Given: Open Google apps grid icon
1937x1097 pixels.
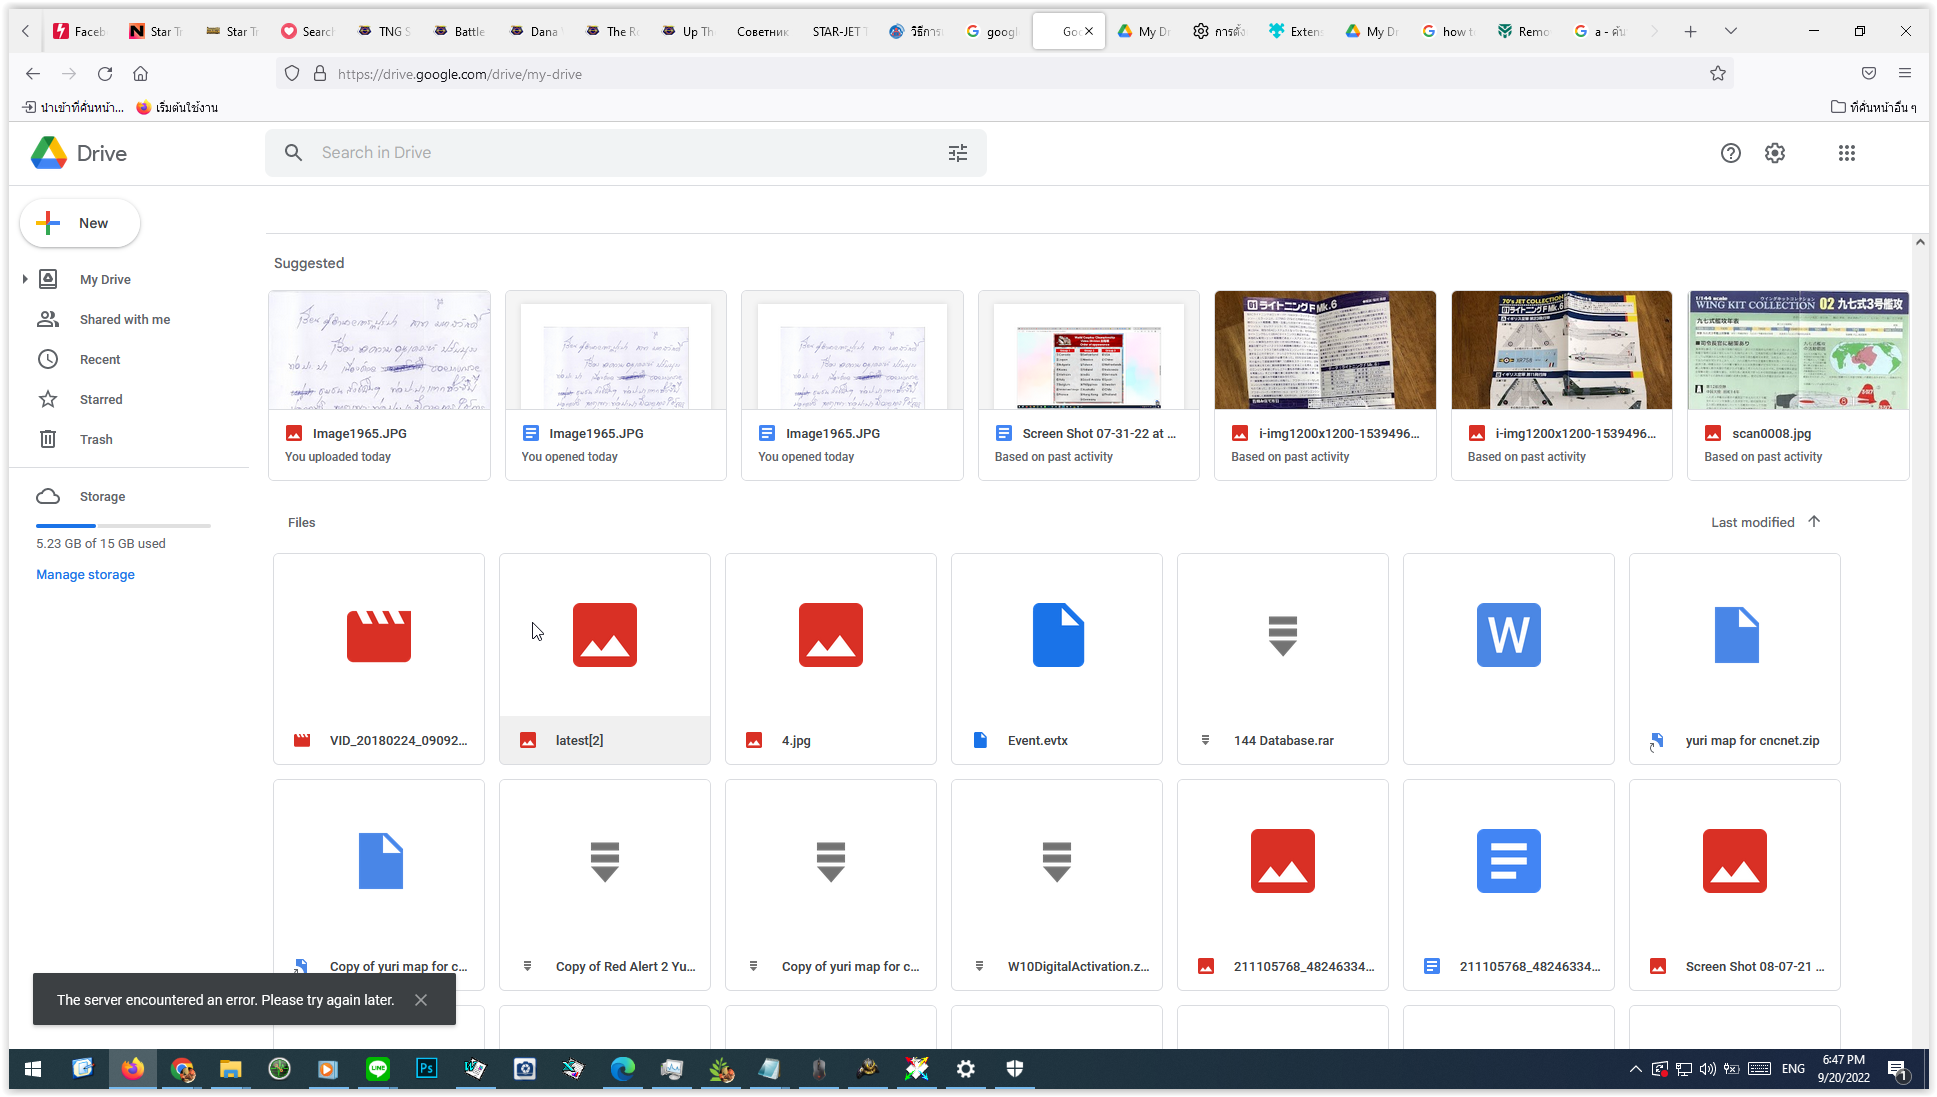Looking at the screenshot, I should pos(1848,153).
